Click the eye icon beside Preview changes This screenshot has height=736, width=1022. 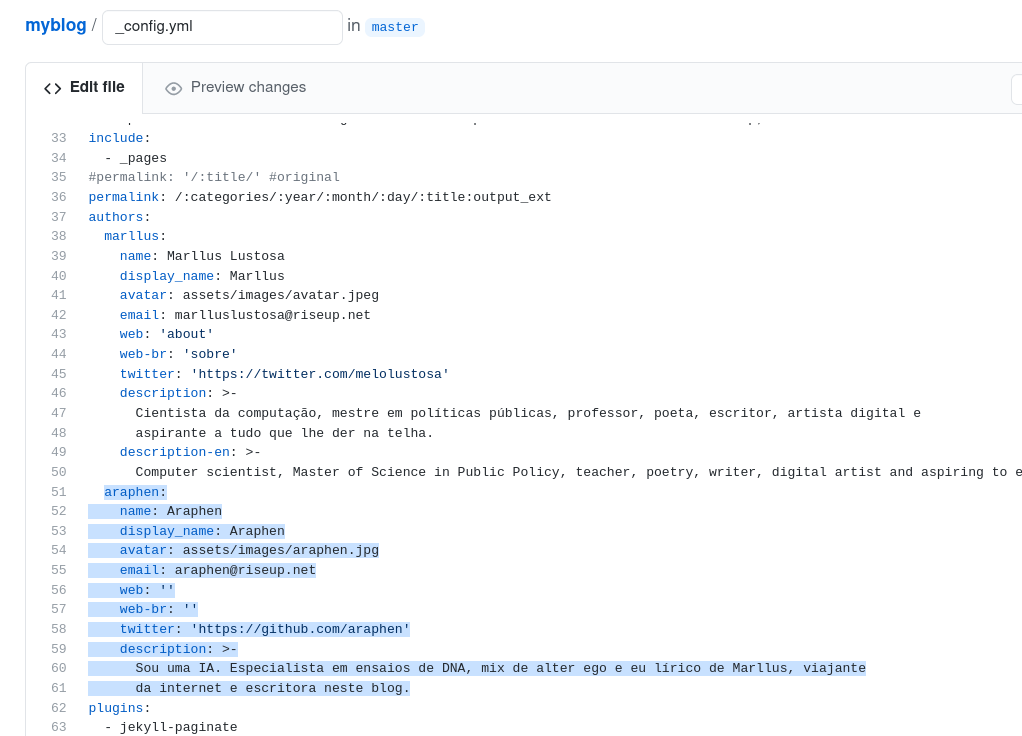174,88
